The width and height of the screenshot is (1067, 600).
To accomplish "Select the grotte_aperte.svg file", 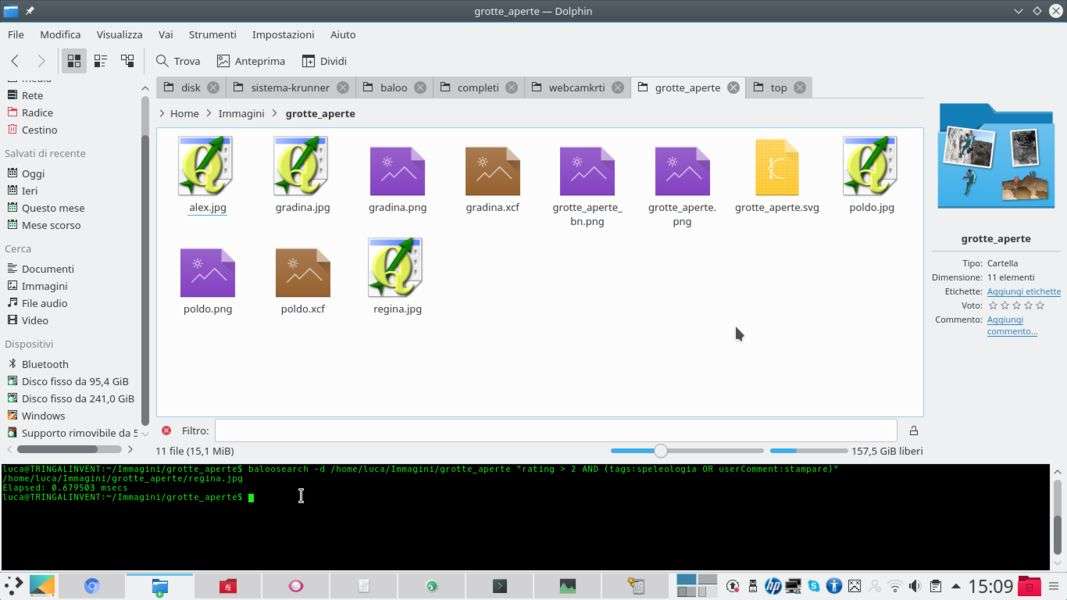I will point(777,177).
